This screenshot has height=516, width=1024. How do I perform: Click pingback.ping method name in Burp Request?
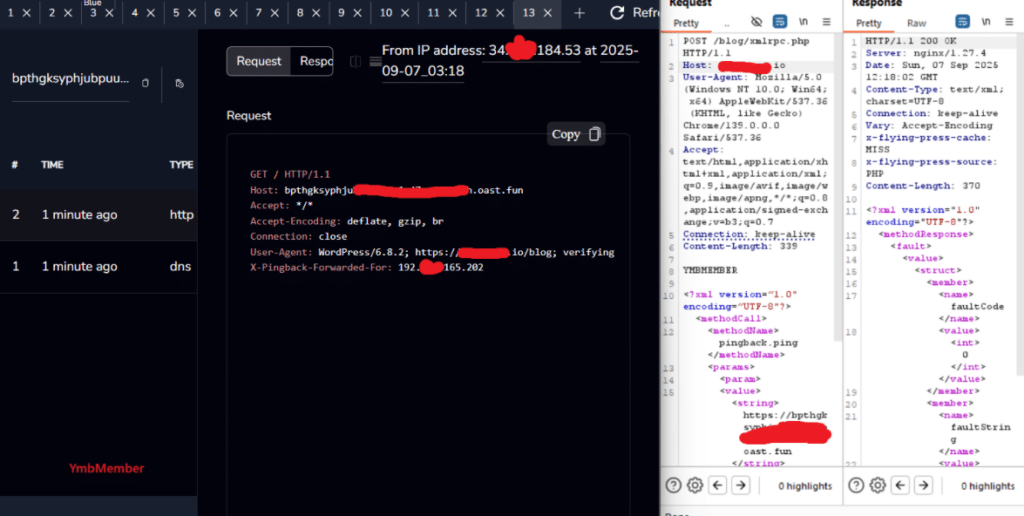click(758, 342)
